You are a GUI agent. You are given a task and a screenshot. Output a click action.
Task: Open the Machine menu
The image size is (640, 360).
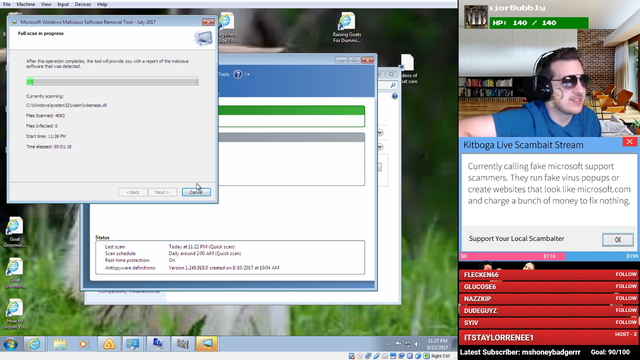(25, 4)
